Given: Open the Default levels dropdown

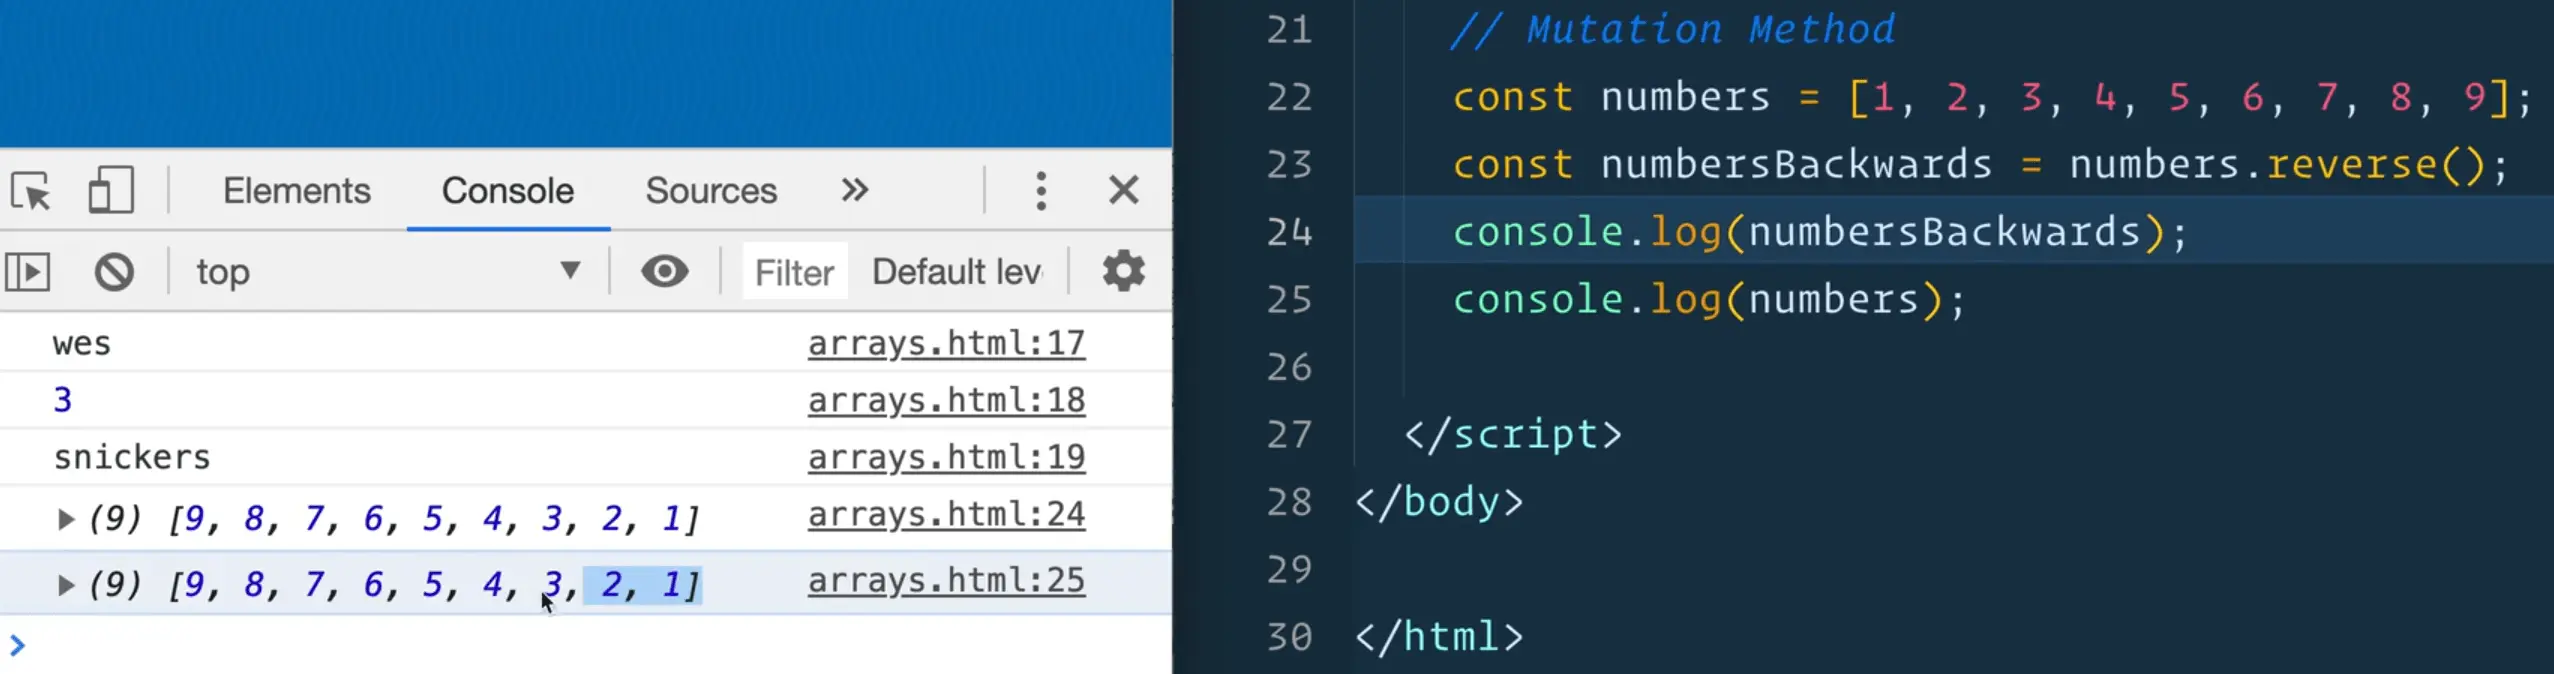Looking at the screenshot, I should [x=957, y=272].
